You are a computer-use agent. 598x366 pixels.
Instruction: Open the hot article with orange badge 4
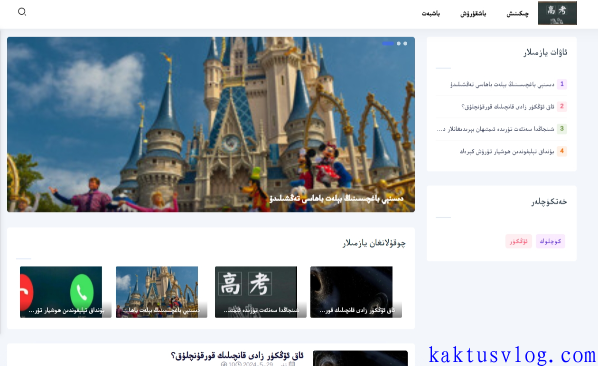point(506,151)
